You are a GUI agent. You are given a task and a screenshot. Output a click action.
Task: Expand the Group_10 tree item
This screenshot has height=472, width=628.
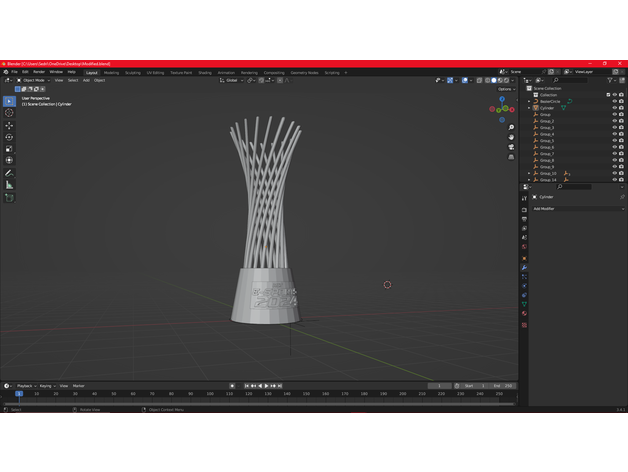(529, 173)
